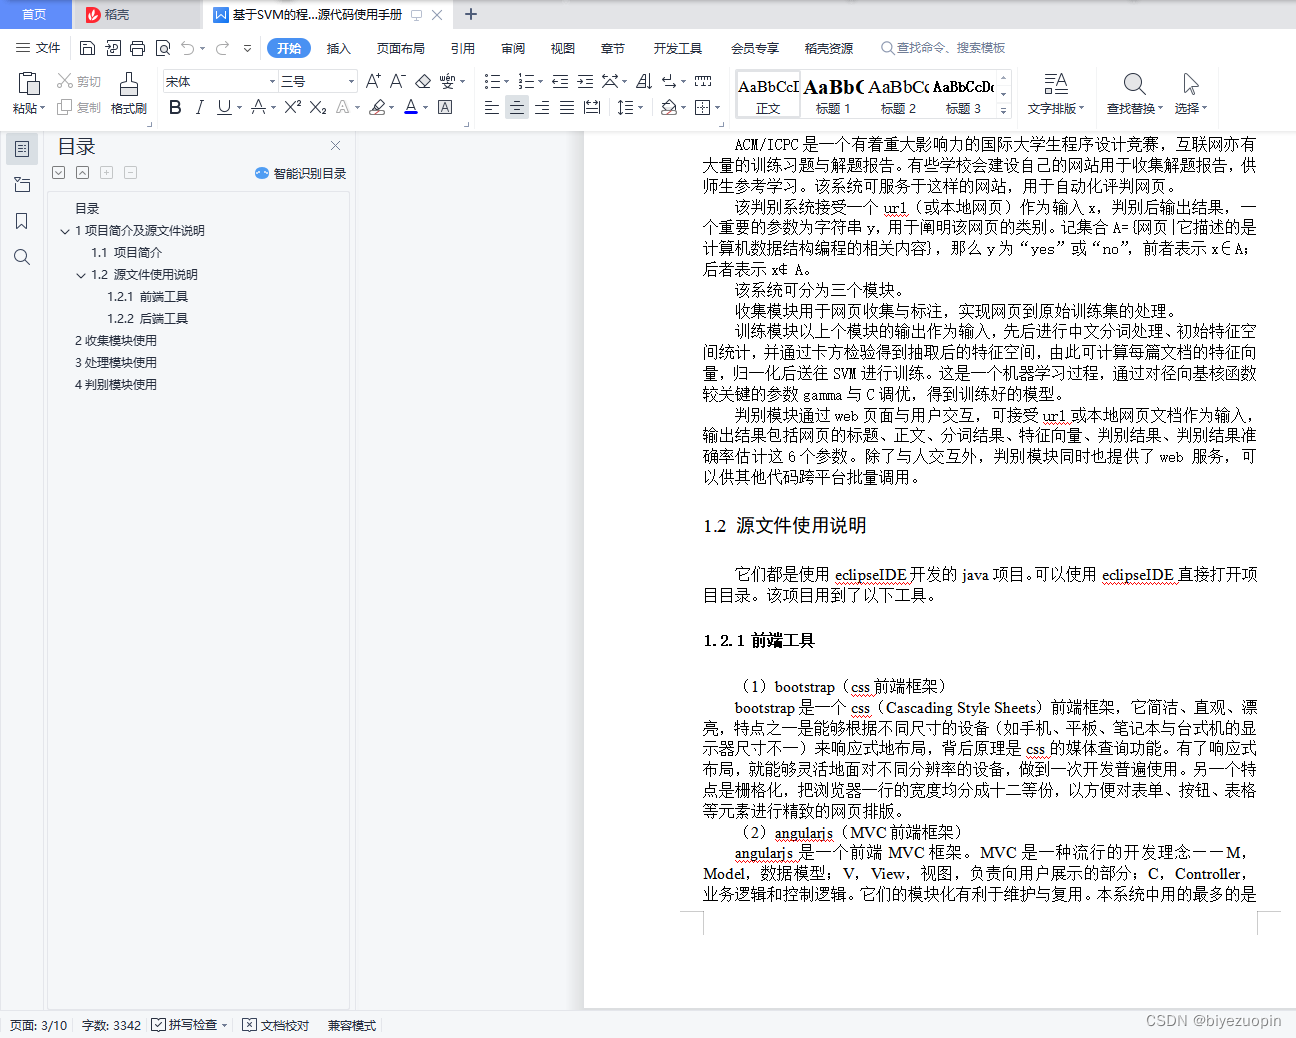Open the search icon in the left sidebar
1296x1038 pixels.
click(22, 257)
